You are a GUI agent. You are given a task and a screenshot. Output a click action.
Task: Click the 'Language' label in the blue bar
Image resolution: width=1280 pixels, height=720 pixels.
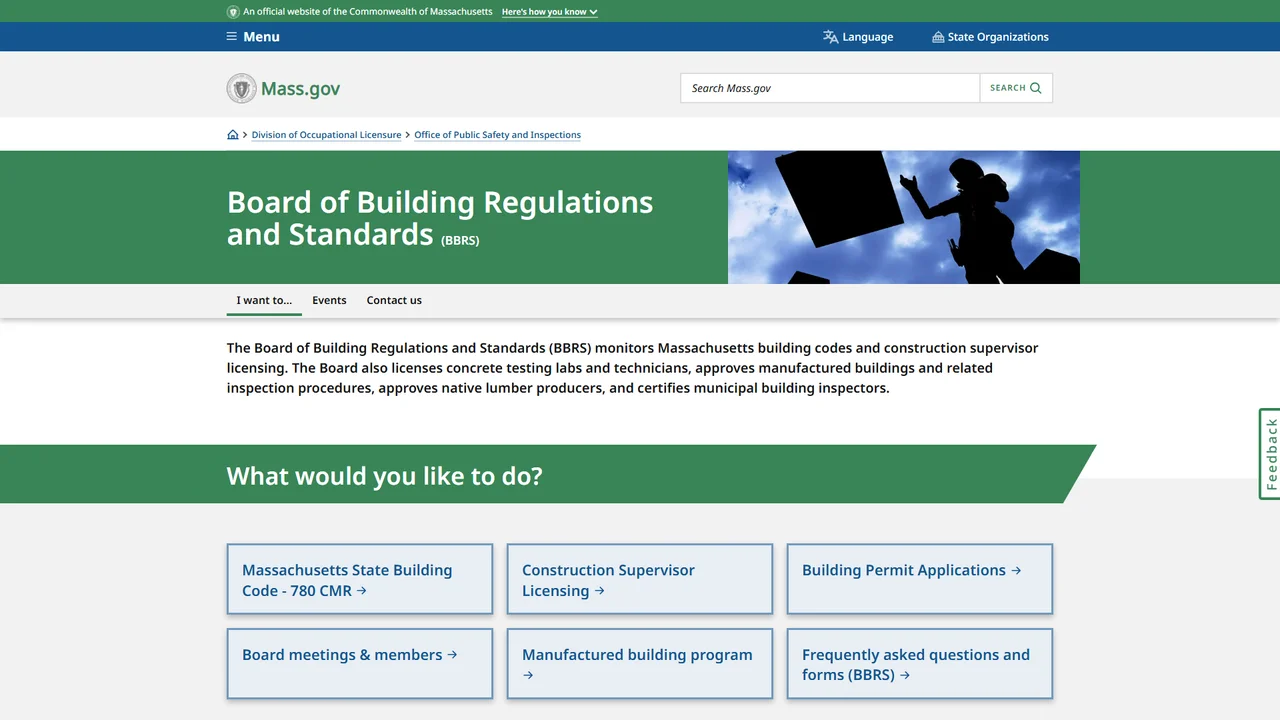[x=868, y=37]
